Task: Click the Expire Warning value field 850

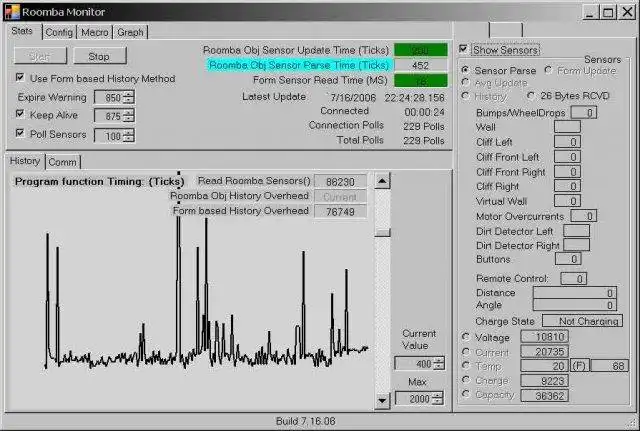Action: pos(109,98)
